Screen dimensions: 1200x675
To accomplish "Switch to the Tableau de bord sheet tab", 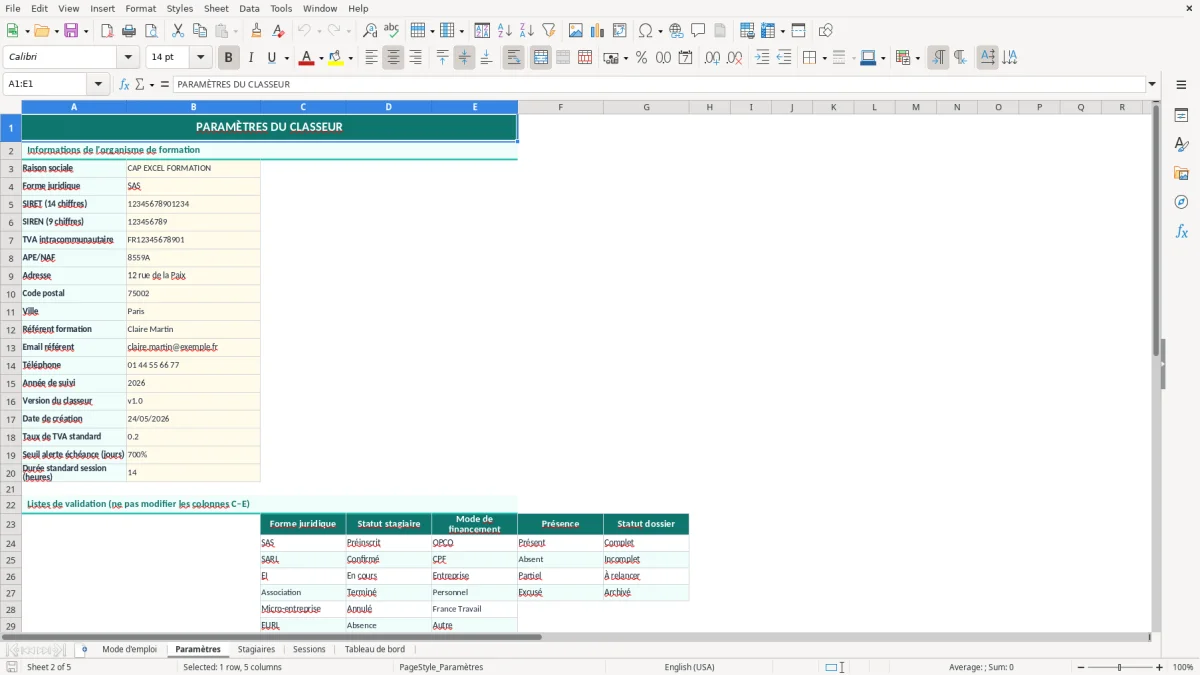I will 375,649.
